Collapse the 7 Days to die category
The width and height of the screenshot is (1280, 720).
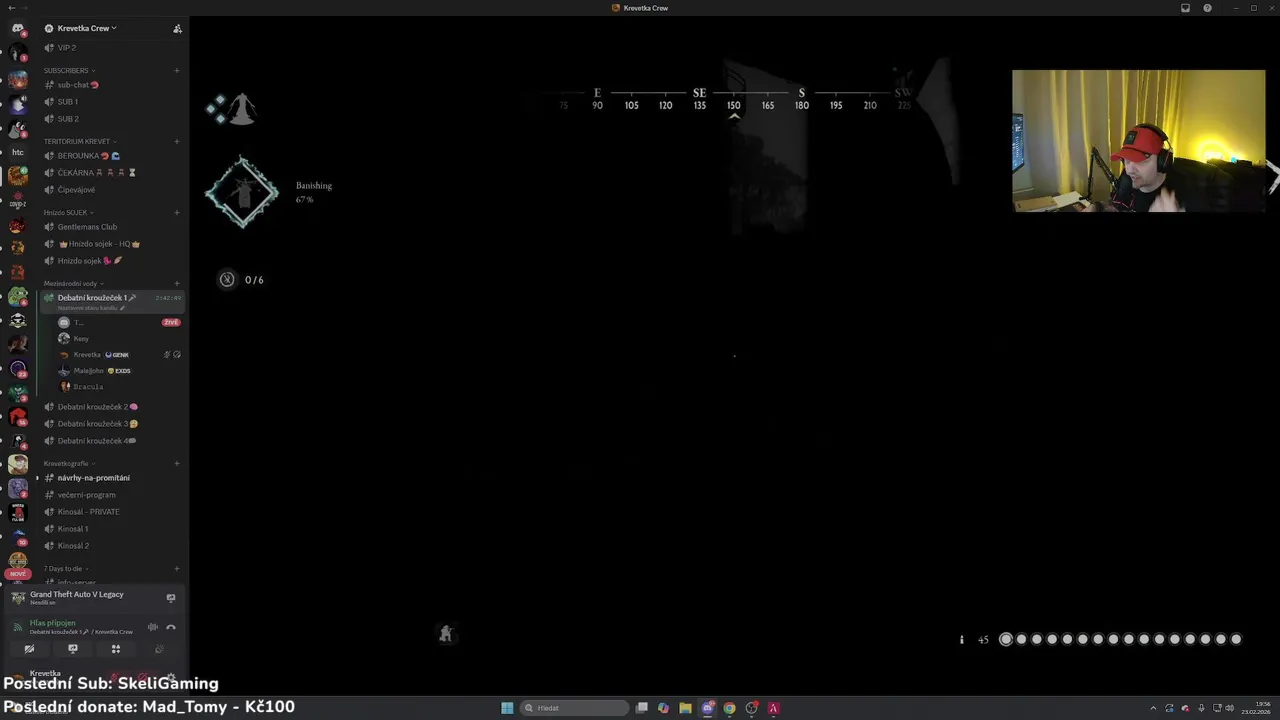click(x=66, y=568)
